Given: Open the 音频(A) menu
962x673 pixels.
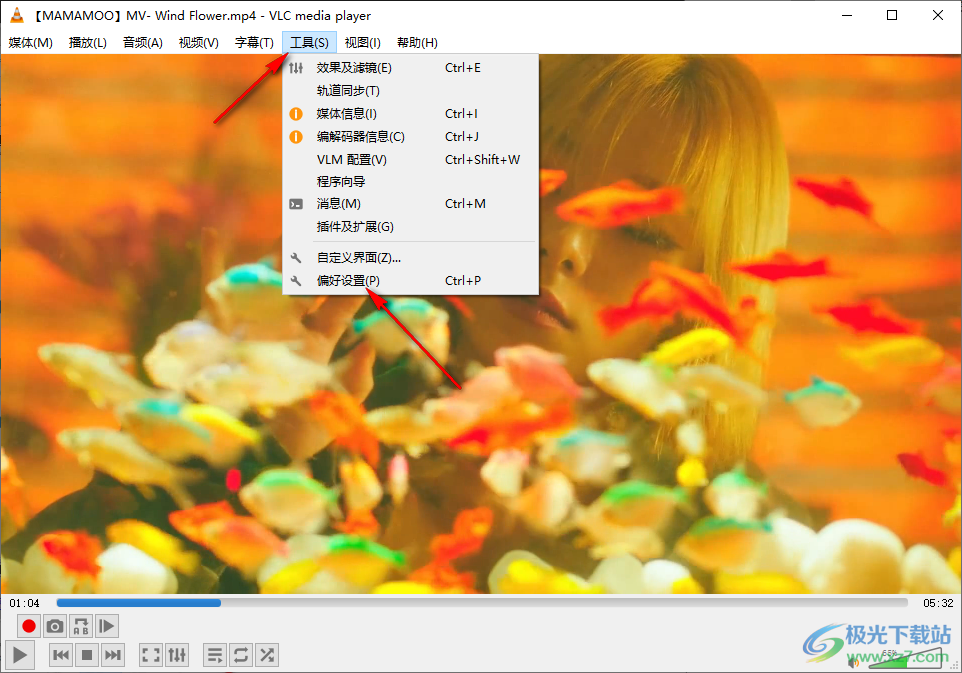Looking at the screenshot, I should 143,42.
